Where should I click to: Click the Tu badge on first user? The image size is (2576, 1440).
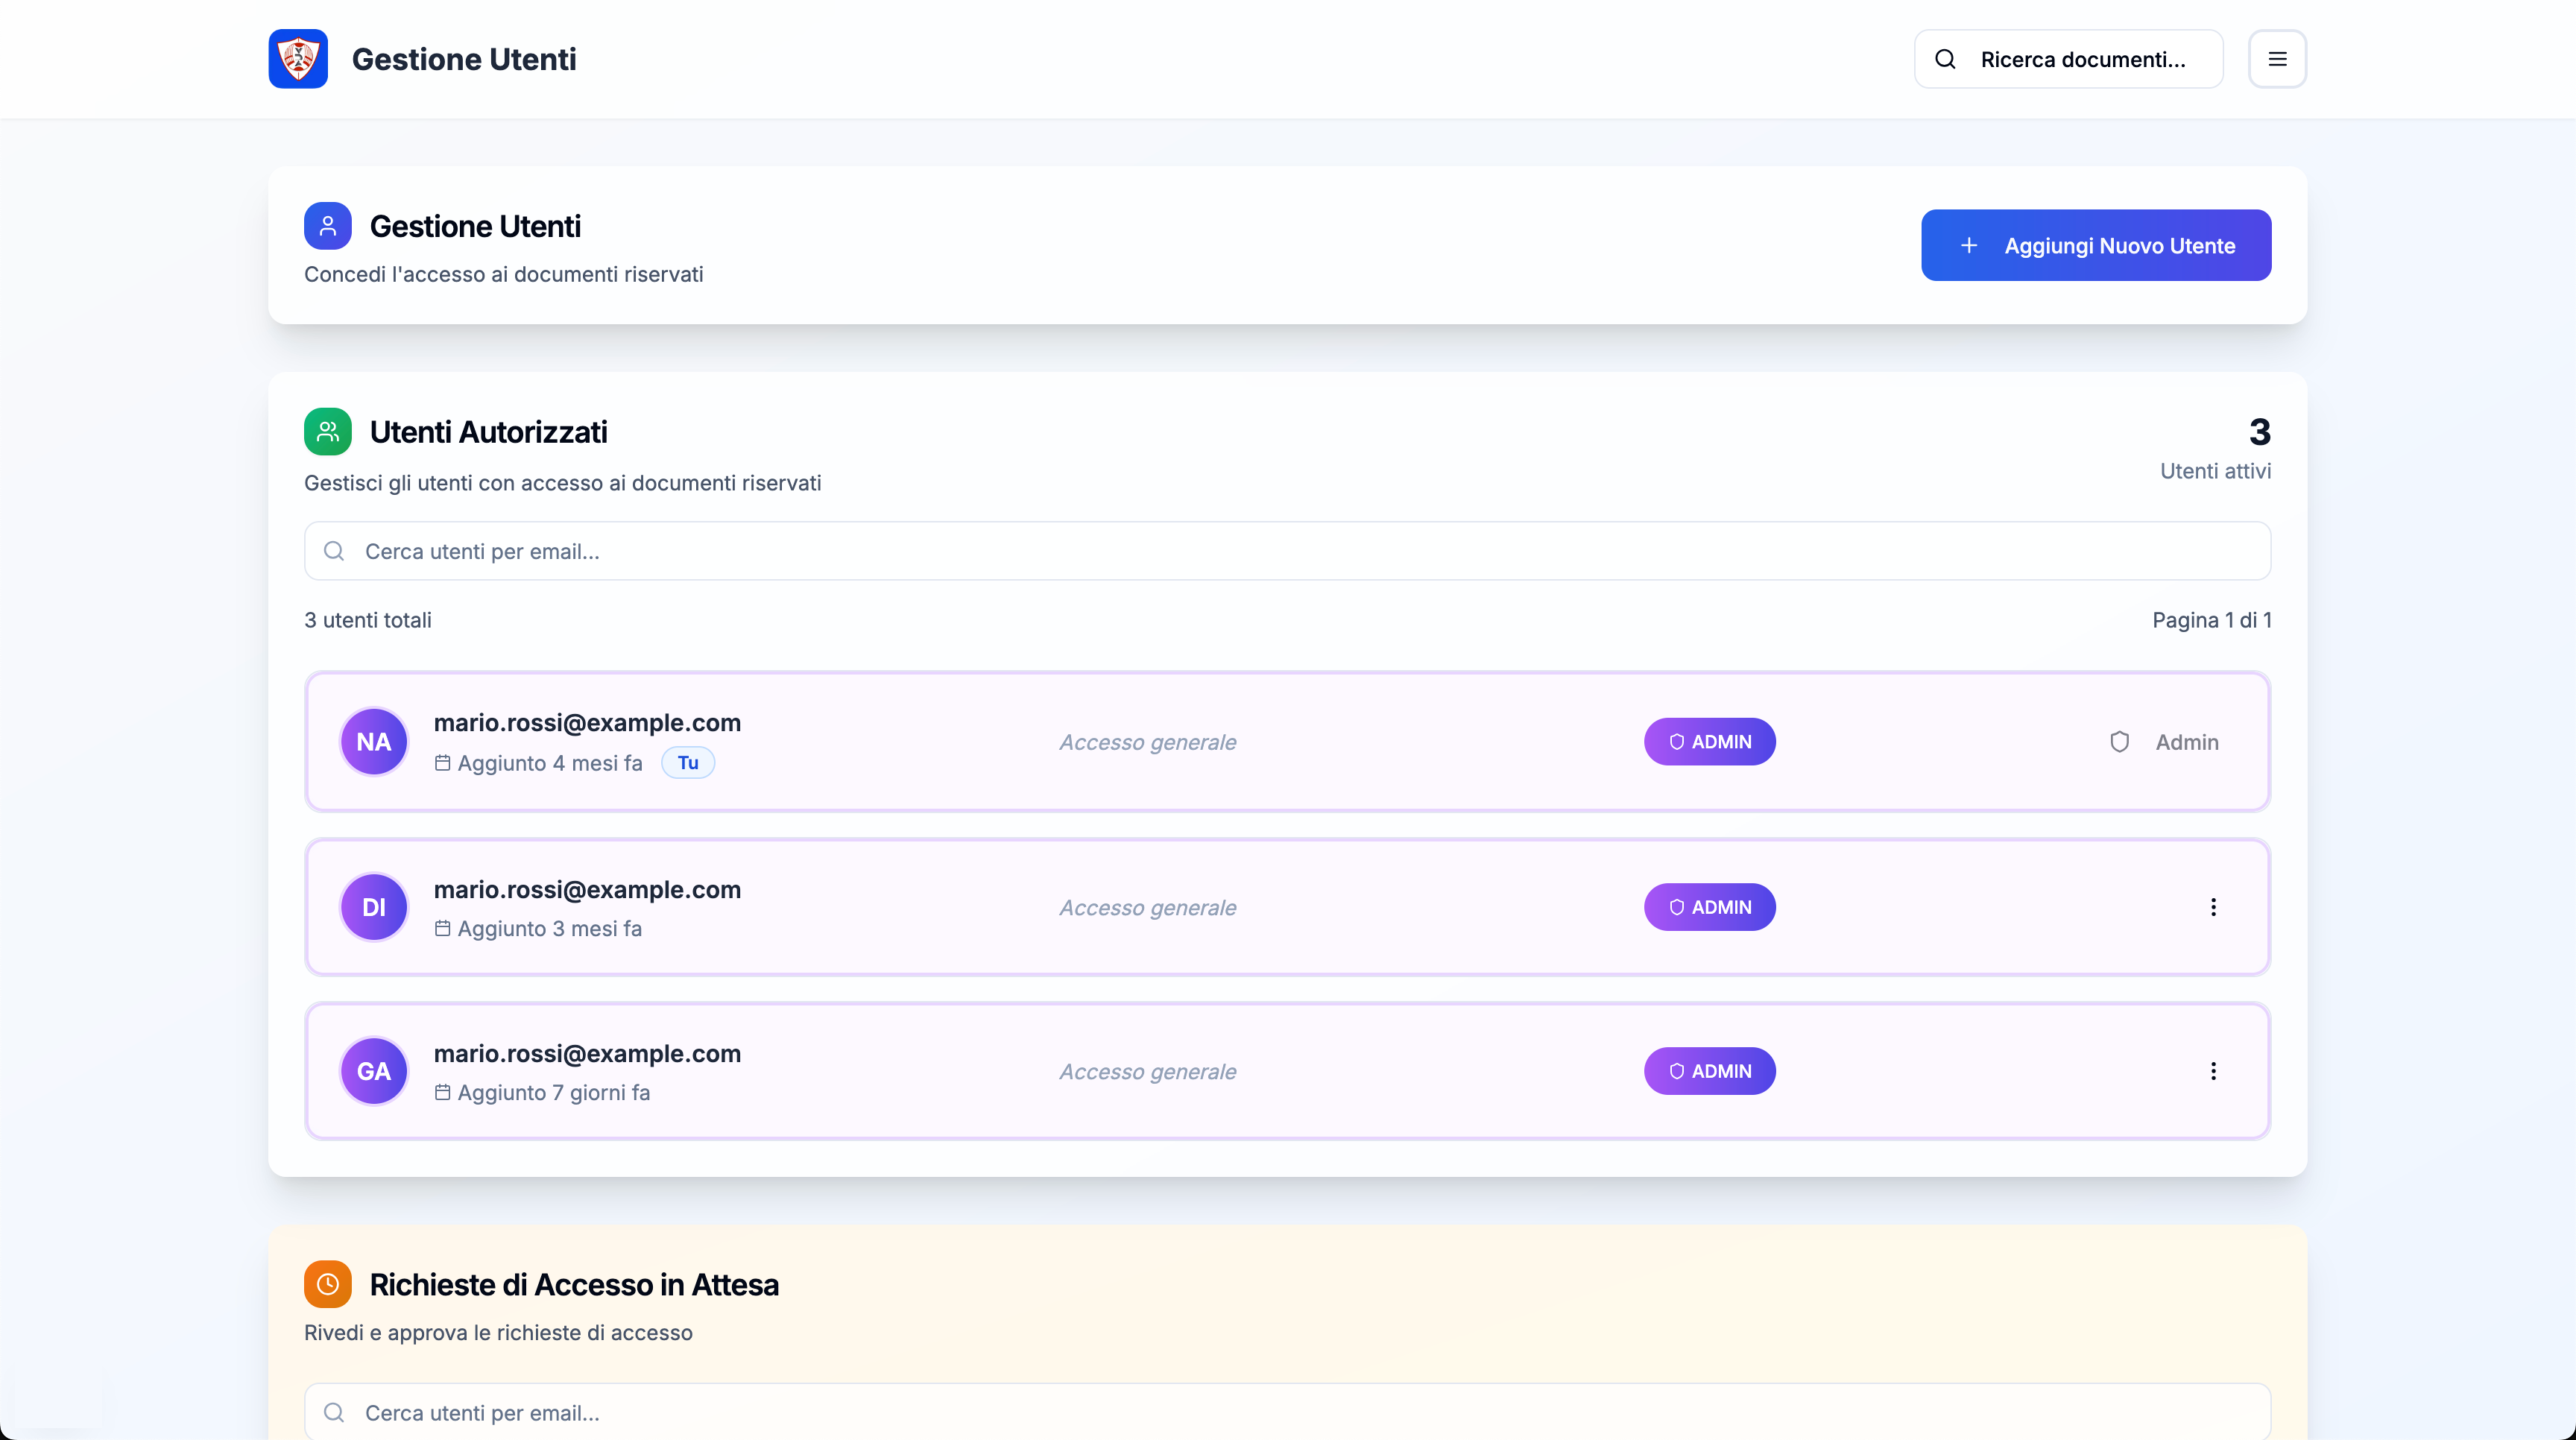pyautogui.click(x=687, y=763)
